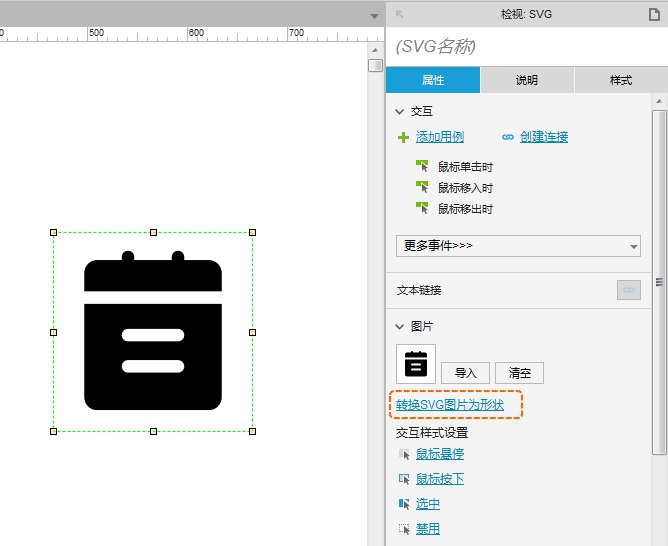Screen dimensions: 668x546
Task: Select the calendar SVG image on canvas
Action: coord(153,332)
